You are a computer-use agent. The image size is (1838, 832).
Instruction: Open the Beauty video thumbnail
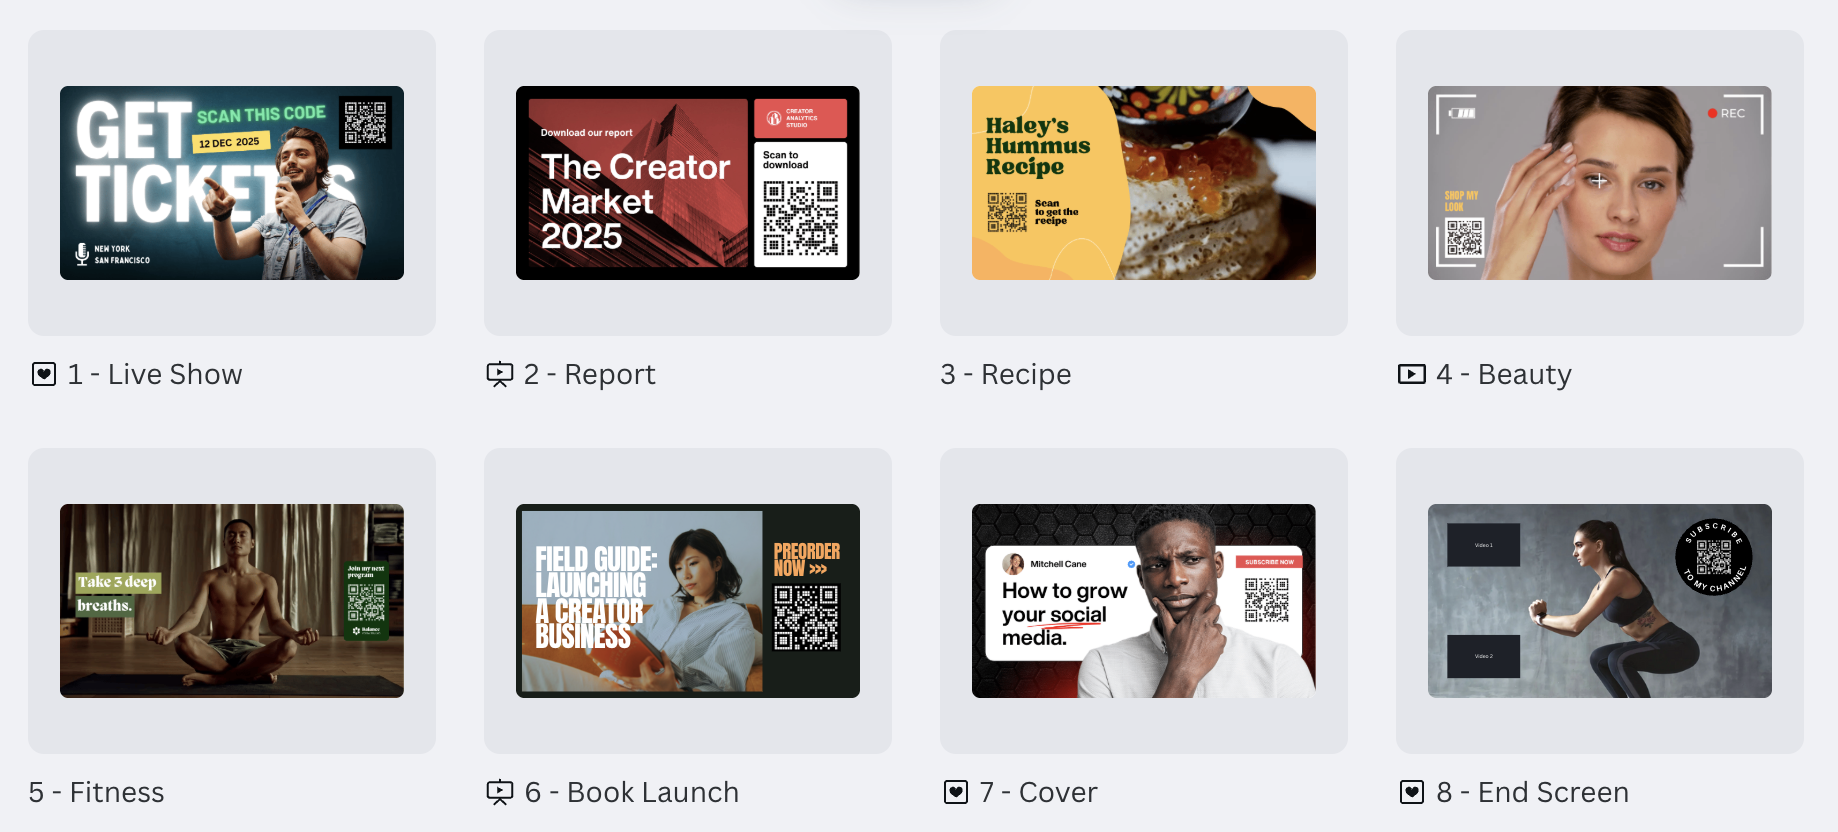pyautogui.click(x=1600, y=183)
